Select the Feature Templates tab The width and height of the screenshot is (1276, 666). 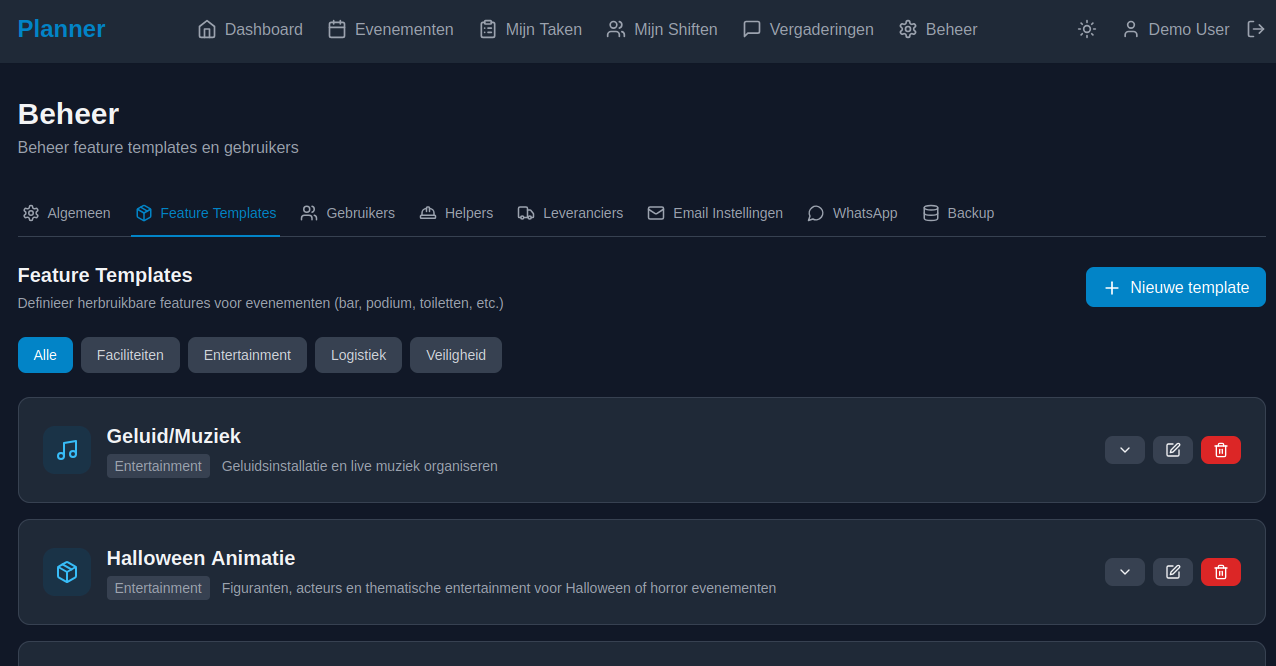(x=206, y=213)
